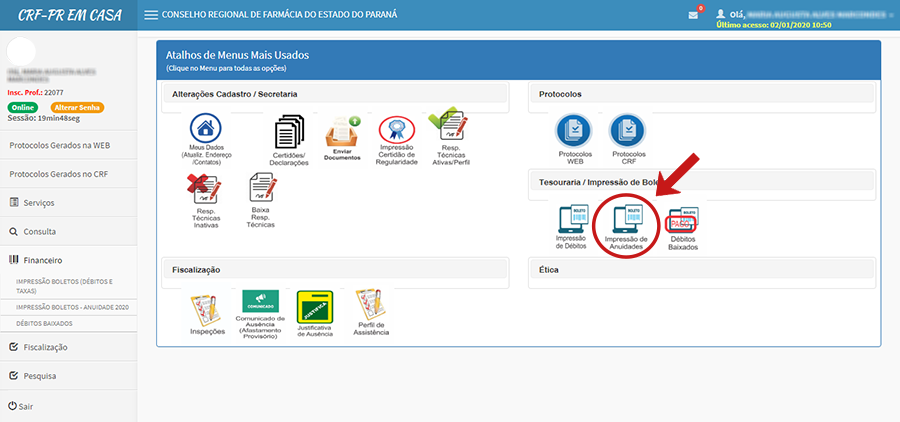Expand the Serviços sidebar menu
This screenshot has height=422, width=900.
tap(38, 202)
